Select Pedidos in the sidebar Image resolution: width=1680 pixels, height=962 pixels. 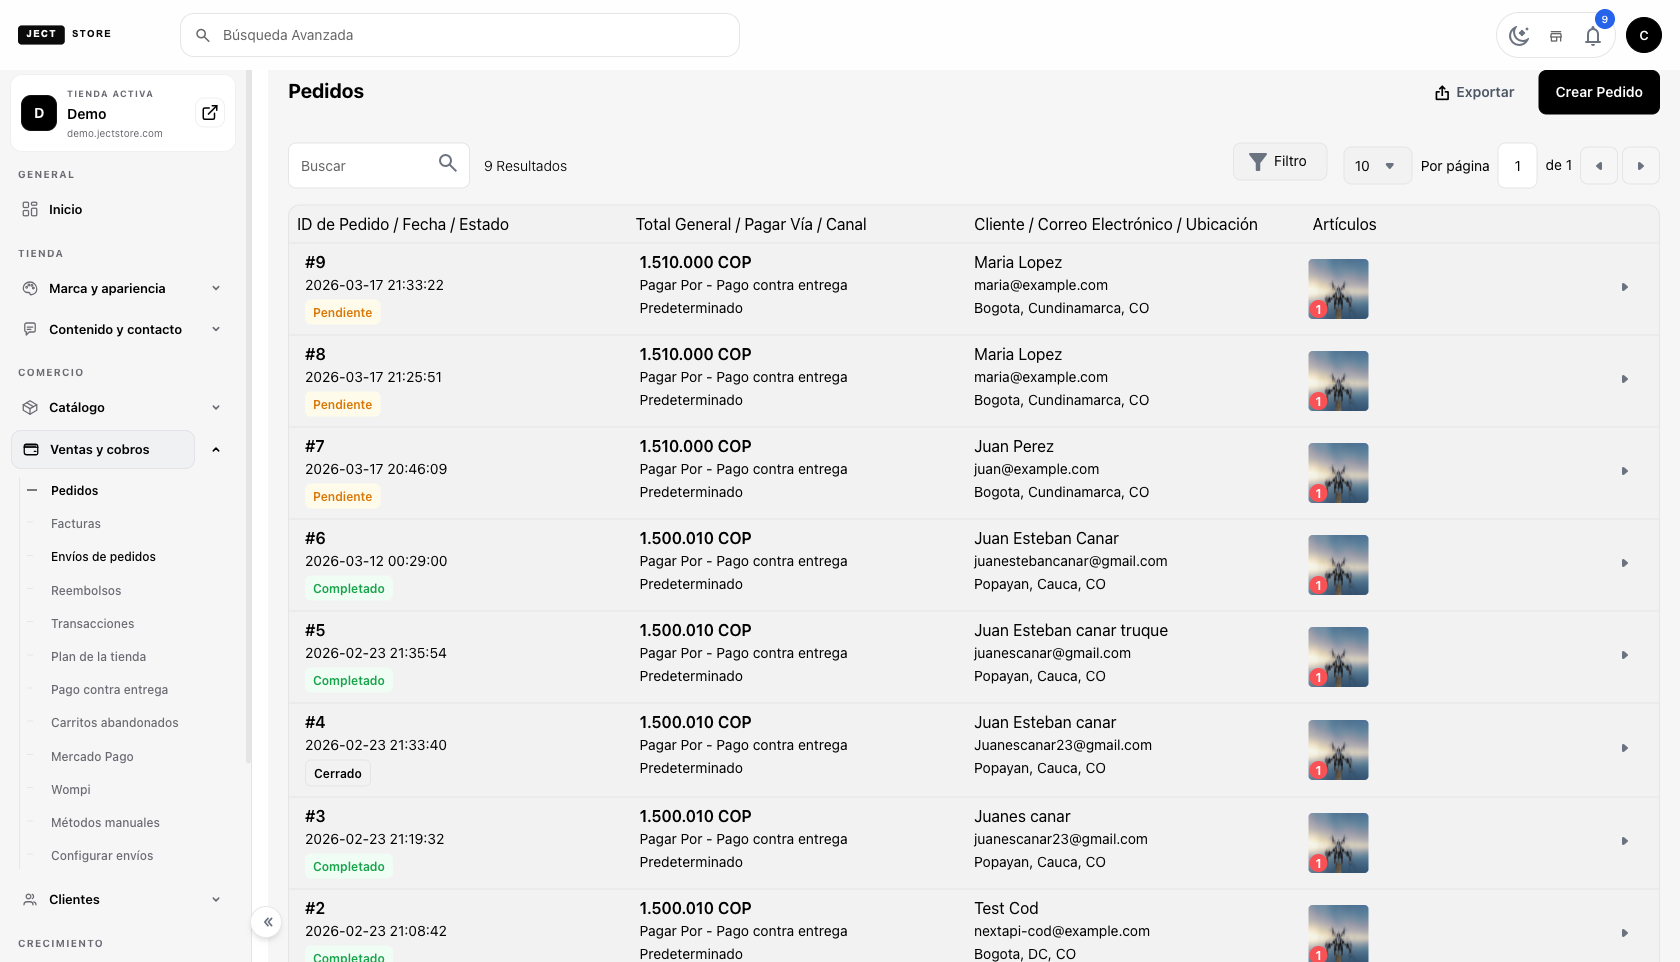(x=74, y=491)
